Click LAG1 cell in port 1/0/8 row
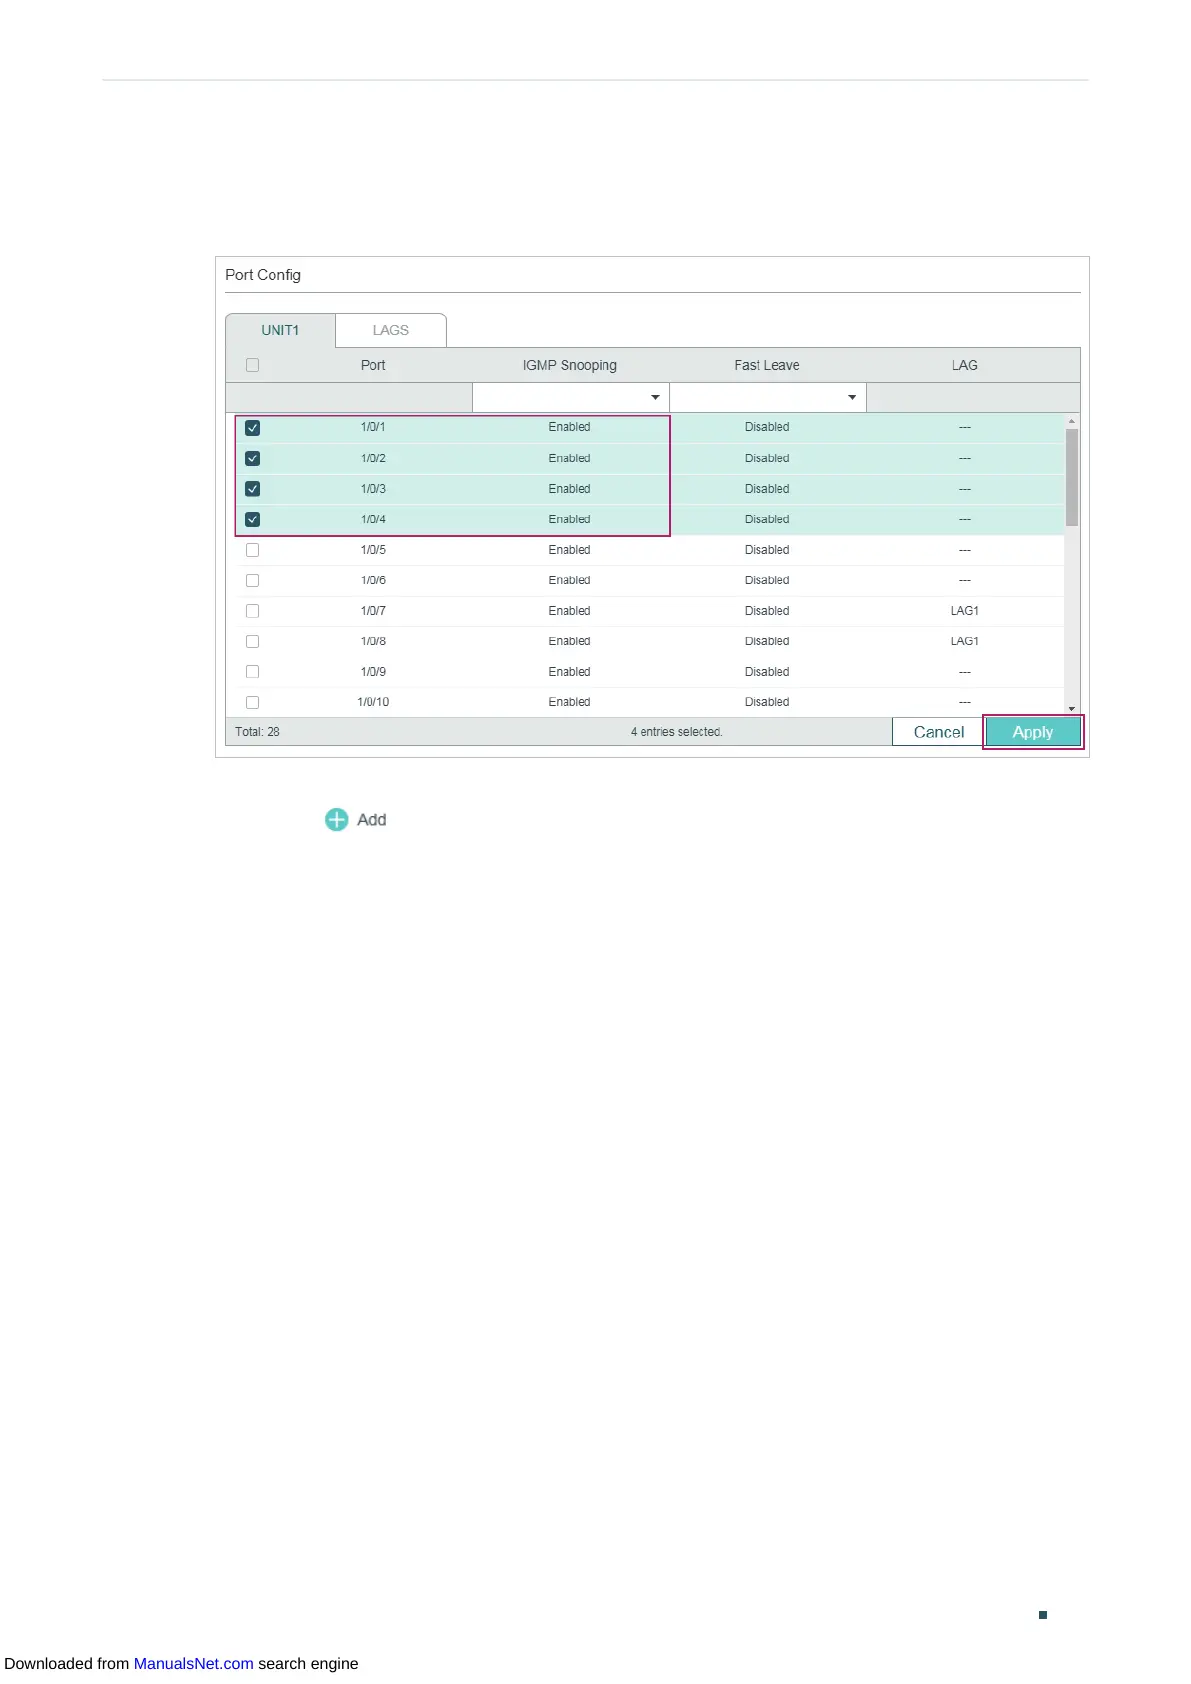The height and width of the screenshot is (1684, 1191). [x=965, y=642]
